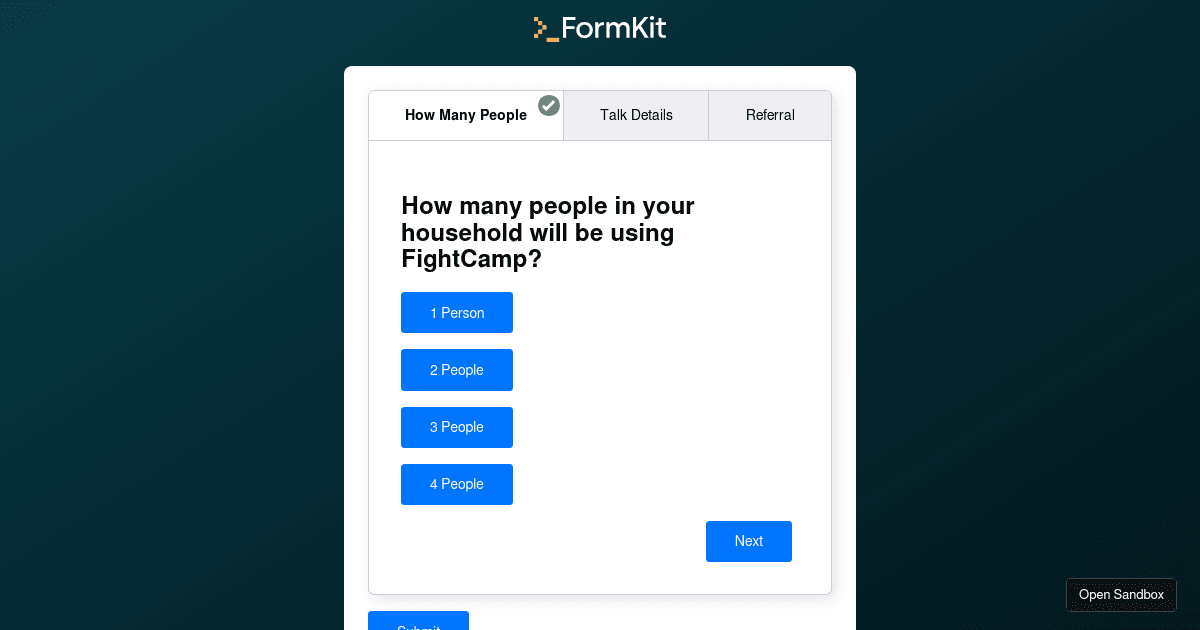Click the FormKit wordmark text
Viewport: 1200px width, 630px height.
[x=612, y=27]
